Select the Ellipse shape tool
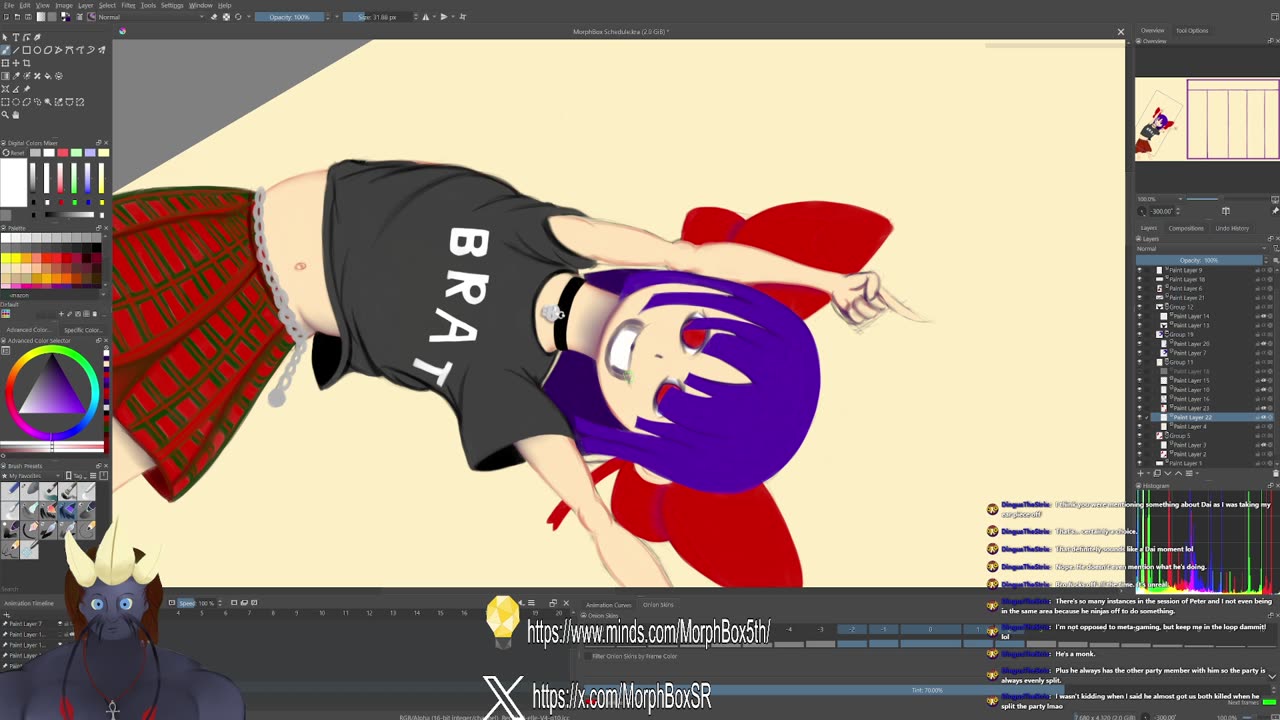This screenshot has height=720, width=1280. [37, 50]
